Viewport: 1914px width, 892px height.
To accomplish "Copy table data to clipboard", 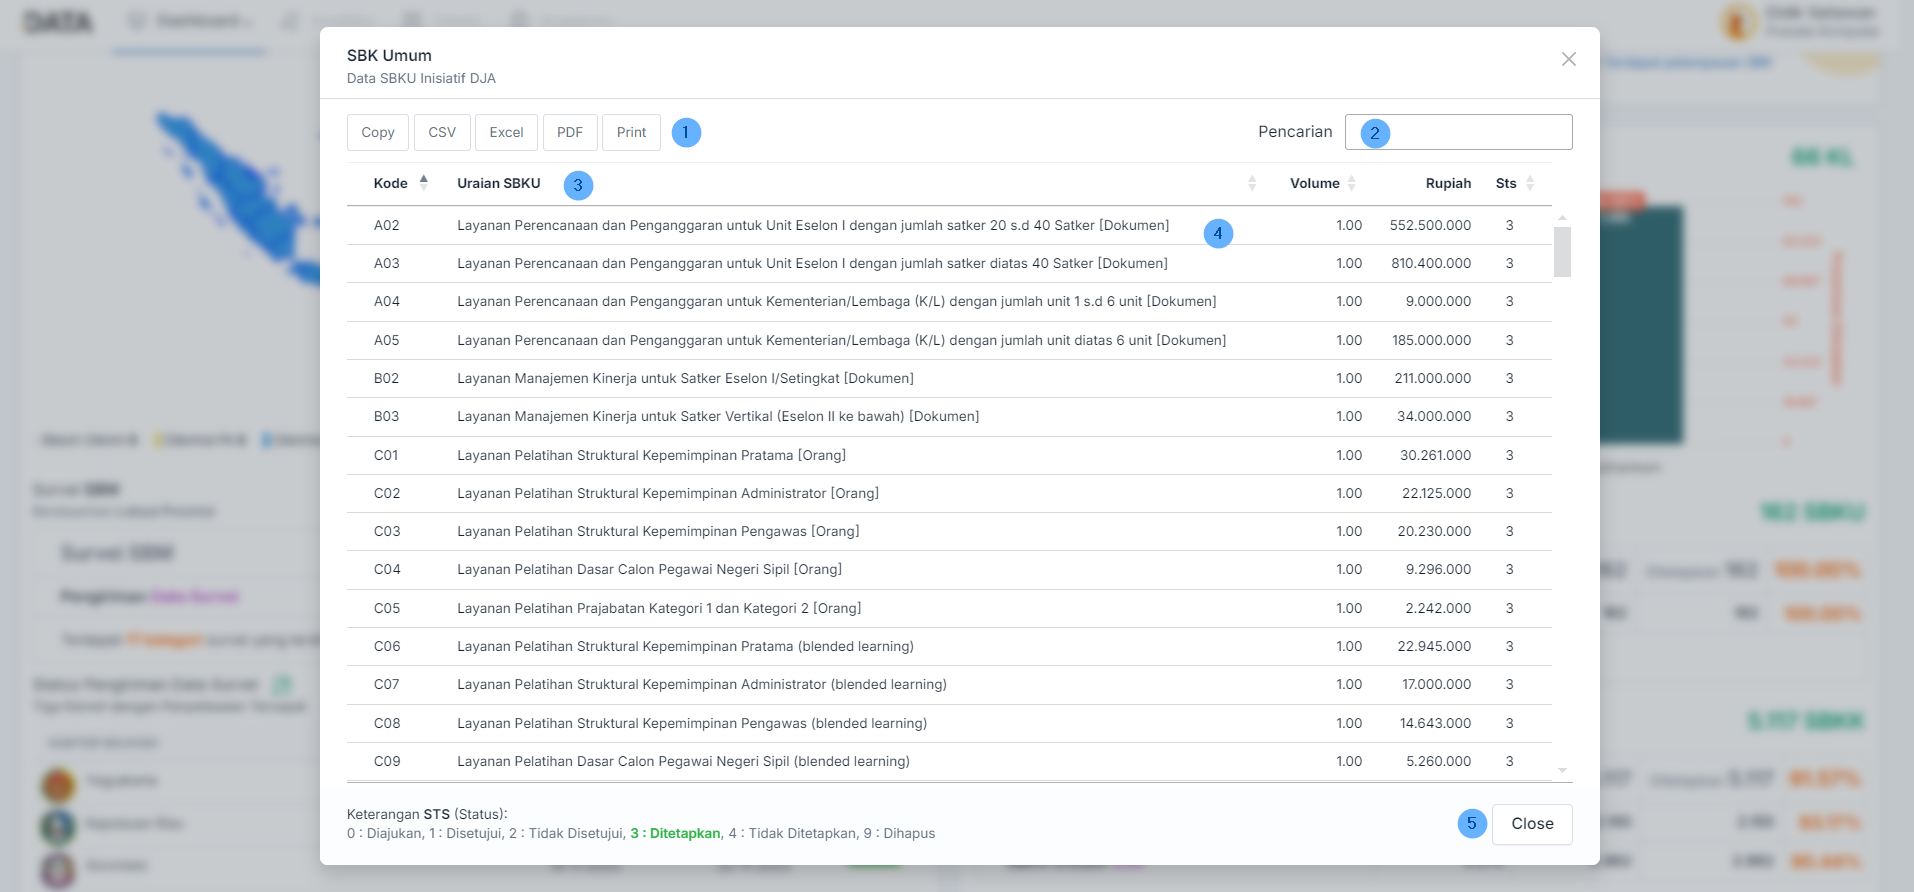I will pos(378,132).
